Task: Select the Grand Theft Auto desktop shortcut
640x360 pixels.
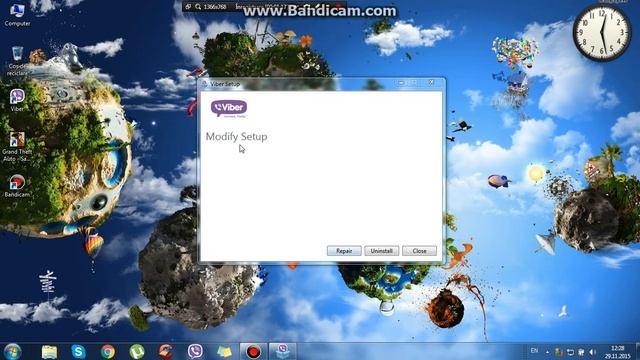Action: (17, 147)
